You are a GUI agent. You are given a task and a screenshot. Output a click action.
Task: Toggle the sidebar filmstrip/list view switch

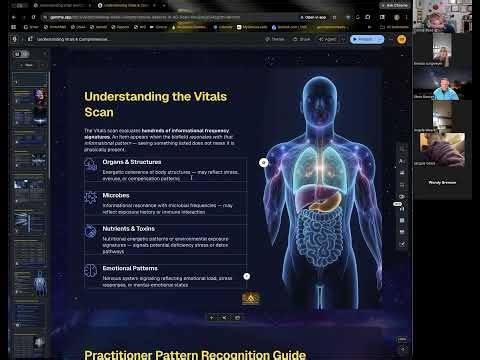[x=21, y=54]
